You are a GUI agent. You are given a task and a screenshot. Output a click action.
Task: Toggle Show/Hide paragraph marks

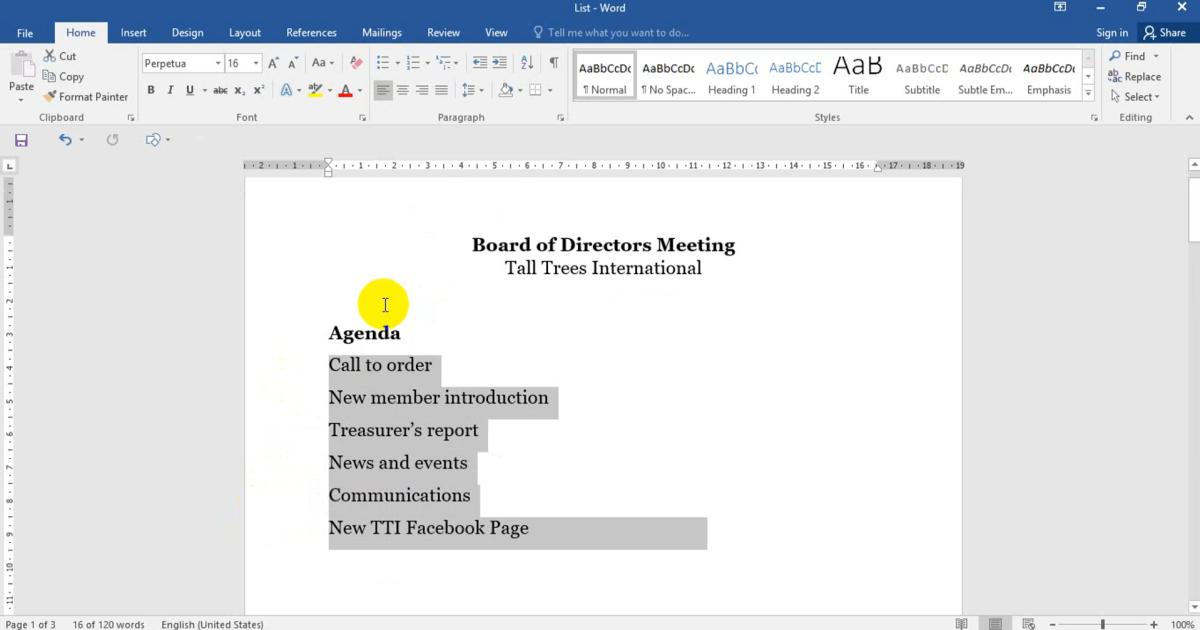tap(553, 63)
